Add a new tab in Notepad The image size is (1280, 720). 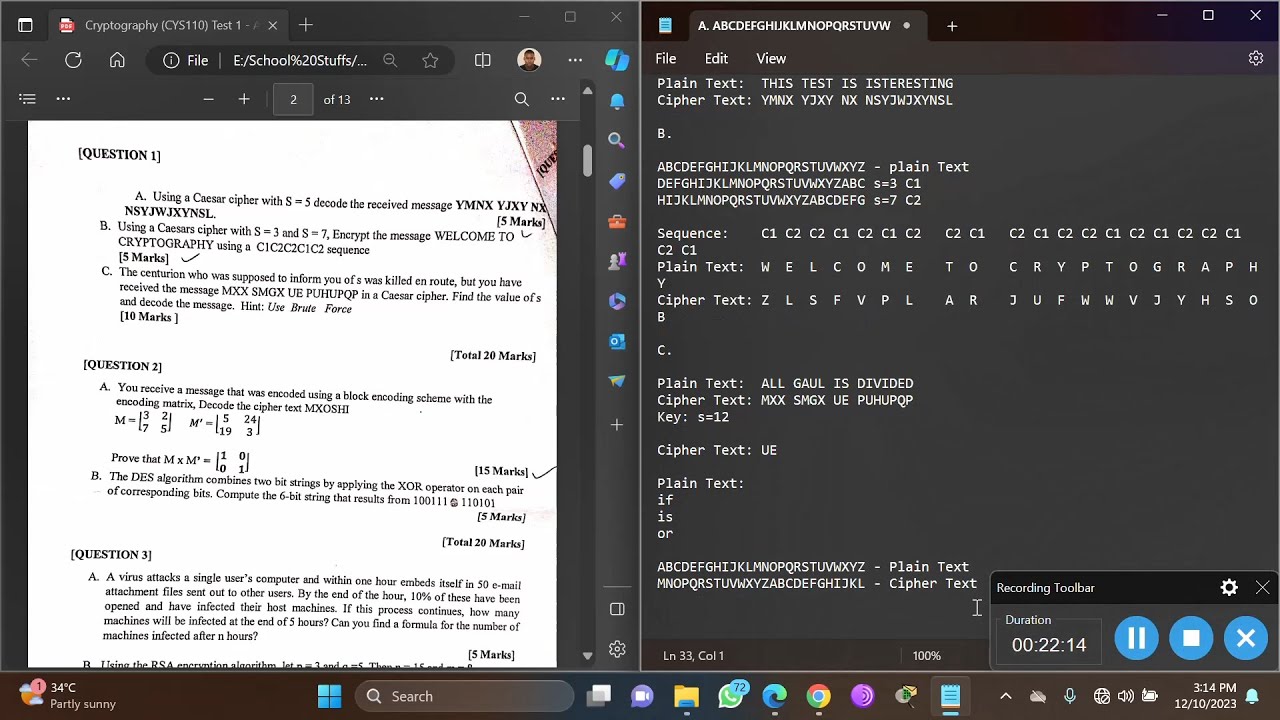click(952, 26)
